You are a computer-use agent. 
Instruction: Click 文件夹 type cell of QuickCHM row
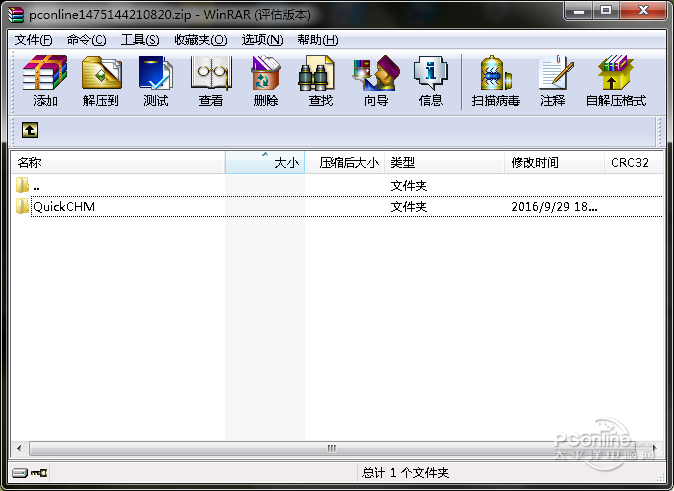coord(409,207)
